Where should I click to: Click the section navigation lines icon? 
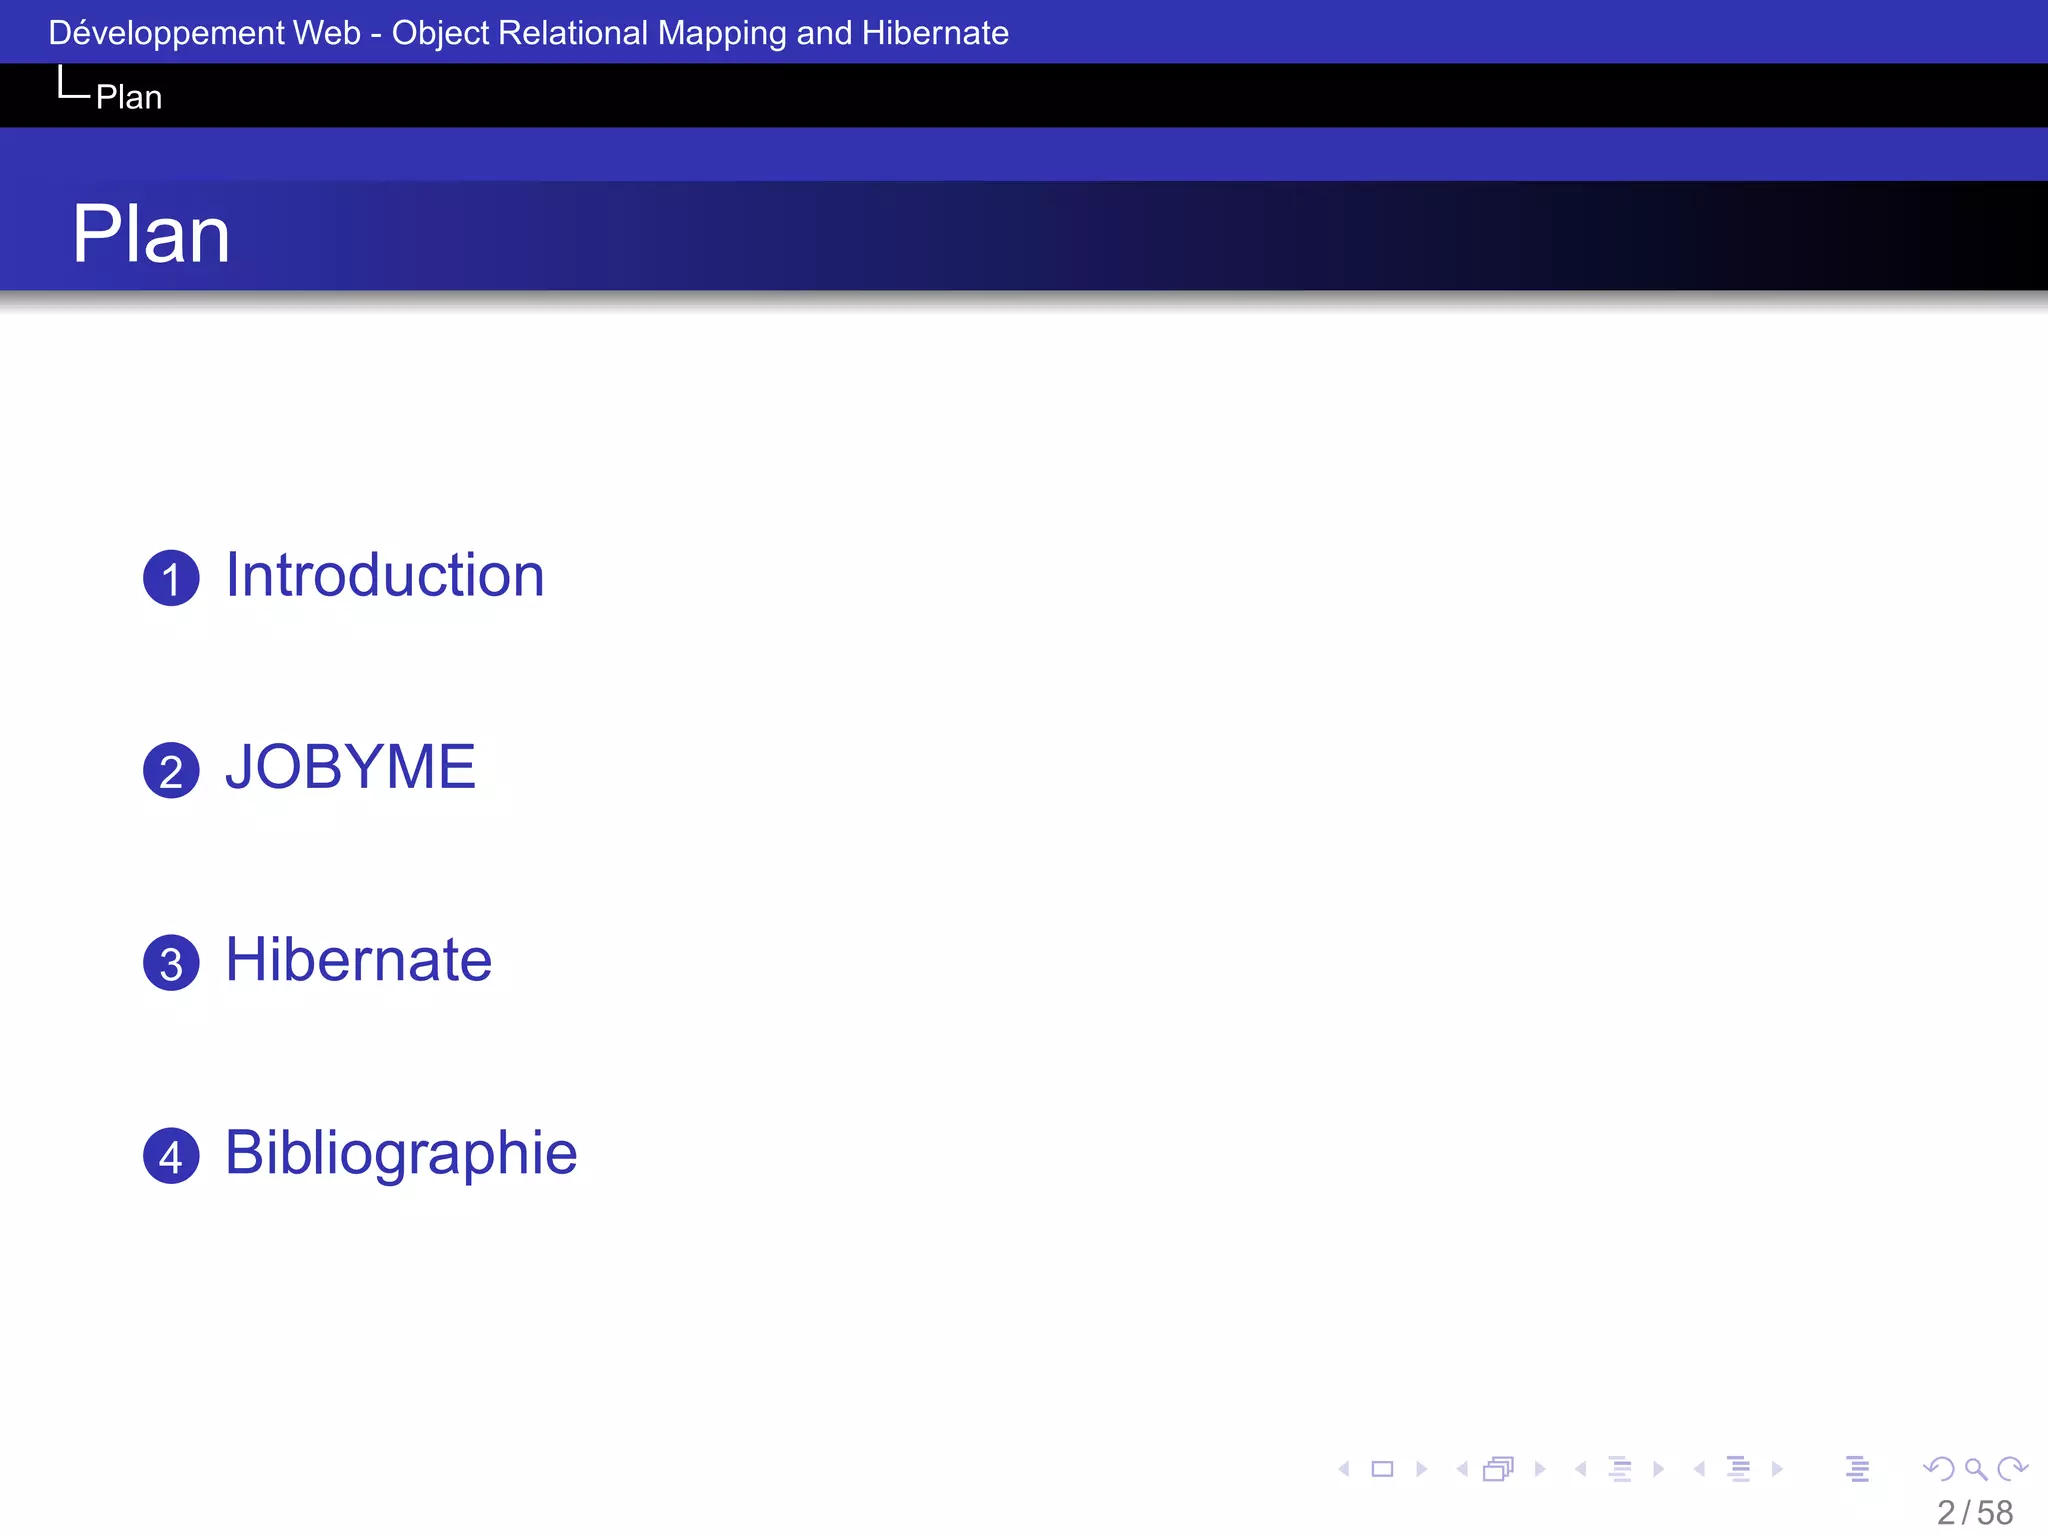[x=1739, y=1469]
